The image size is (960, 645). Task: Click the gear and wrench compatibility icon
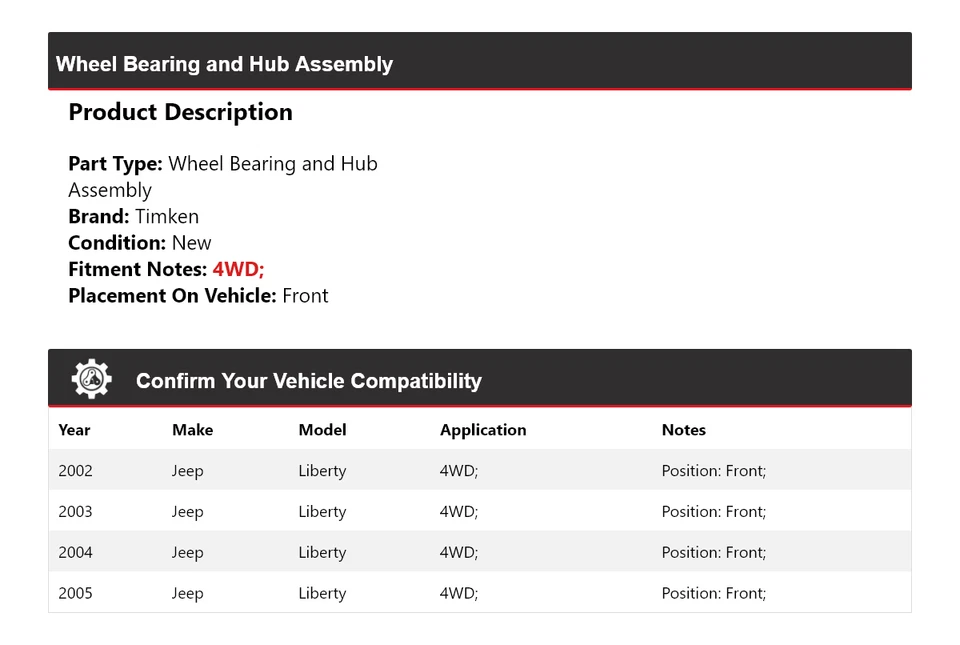(x=92, y=378)
